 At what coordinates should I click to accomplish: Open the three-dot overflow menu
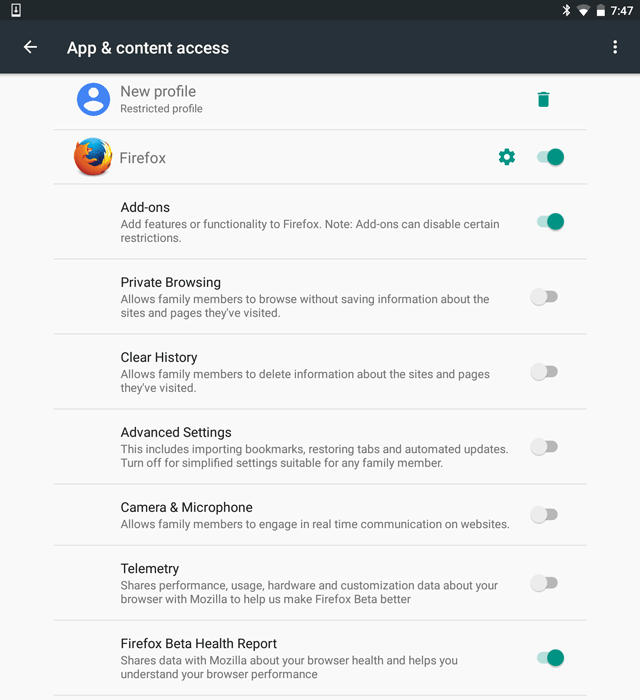click(x=615, y=47)
